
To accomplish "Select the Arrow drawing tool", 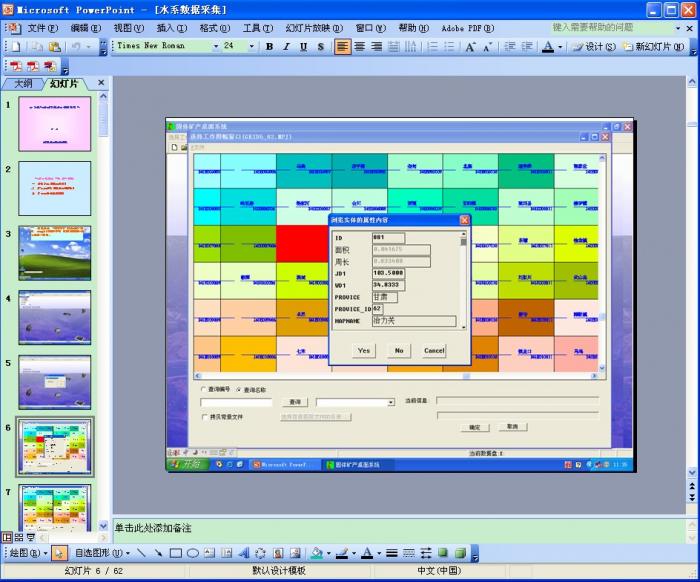I will point(158,553).
